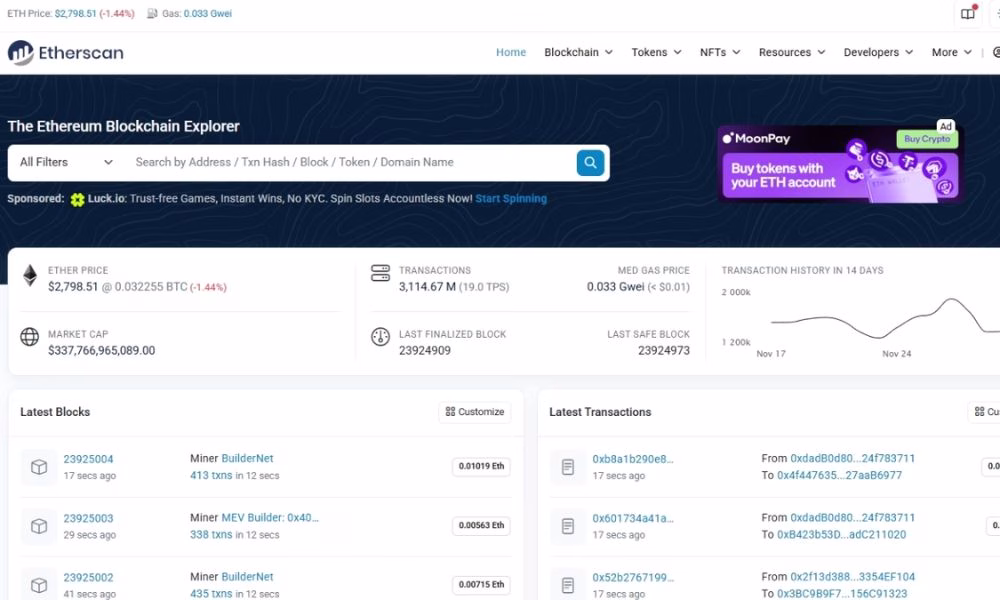This screenshot has width=1000, height=600.
Task: Click the blue search magnifier button
Action: pos(590,163)
